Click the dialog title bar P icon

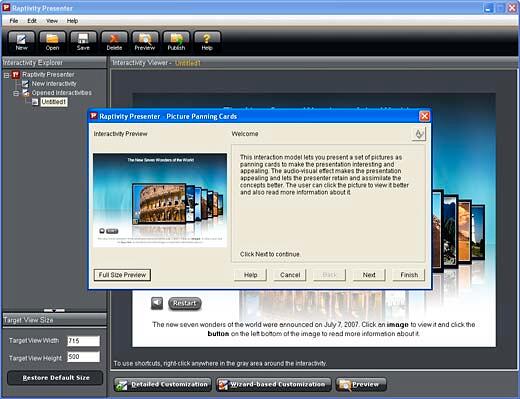pos(94,116)
